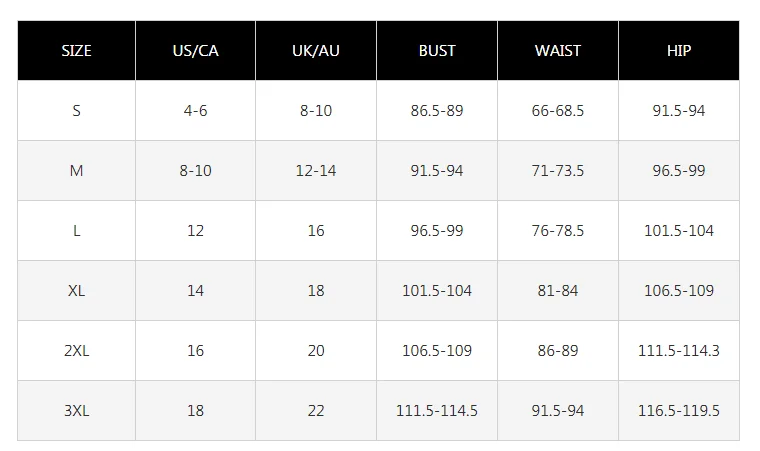
Task: Click UK/AU value 12-14
Action: (316, 170)
